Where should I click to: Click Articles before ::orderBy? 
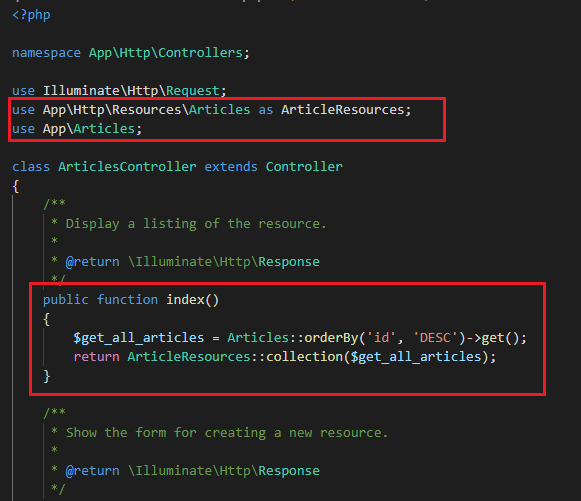(x=258, y=338)
